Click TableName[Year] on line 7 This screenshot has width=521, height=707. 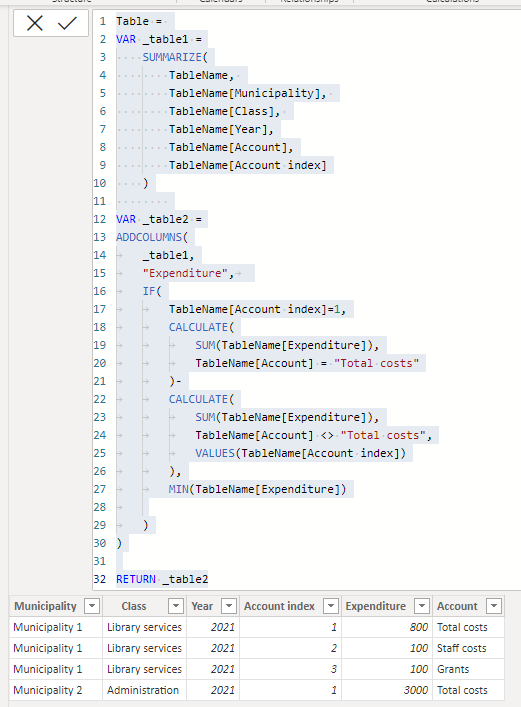[x=218, y=129]
